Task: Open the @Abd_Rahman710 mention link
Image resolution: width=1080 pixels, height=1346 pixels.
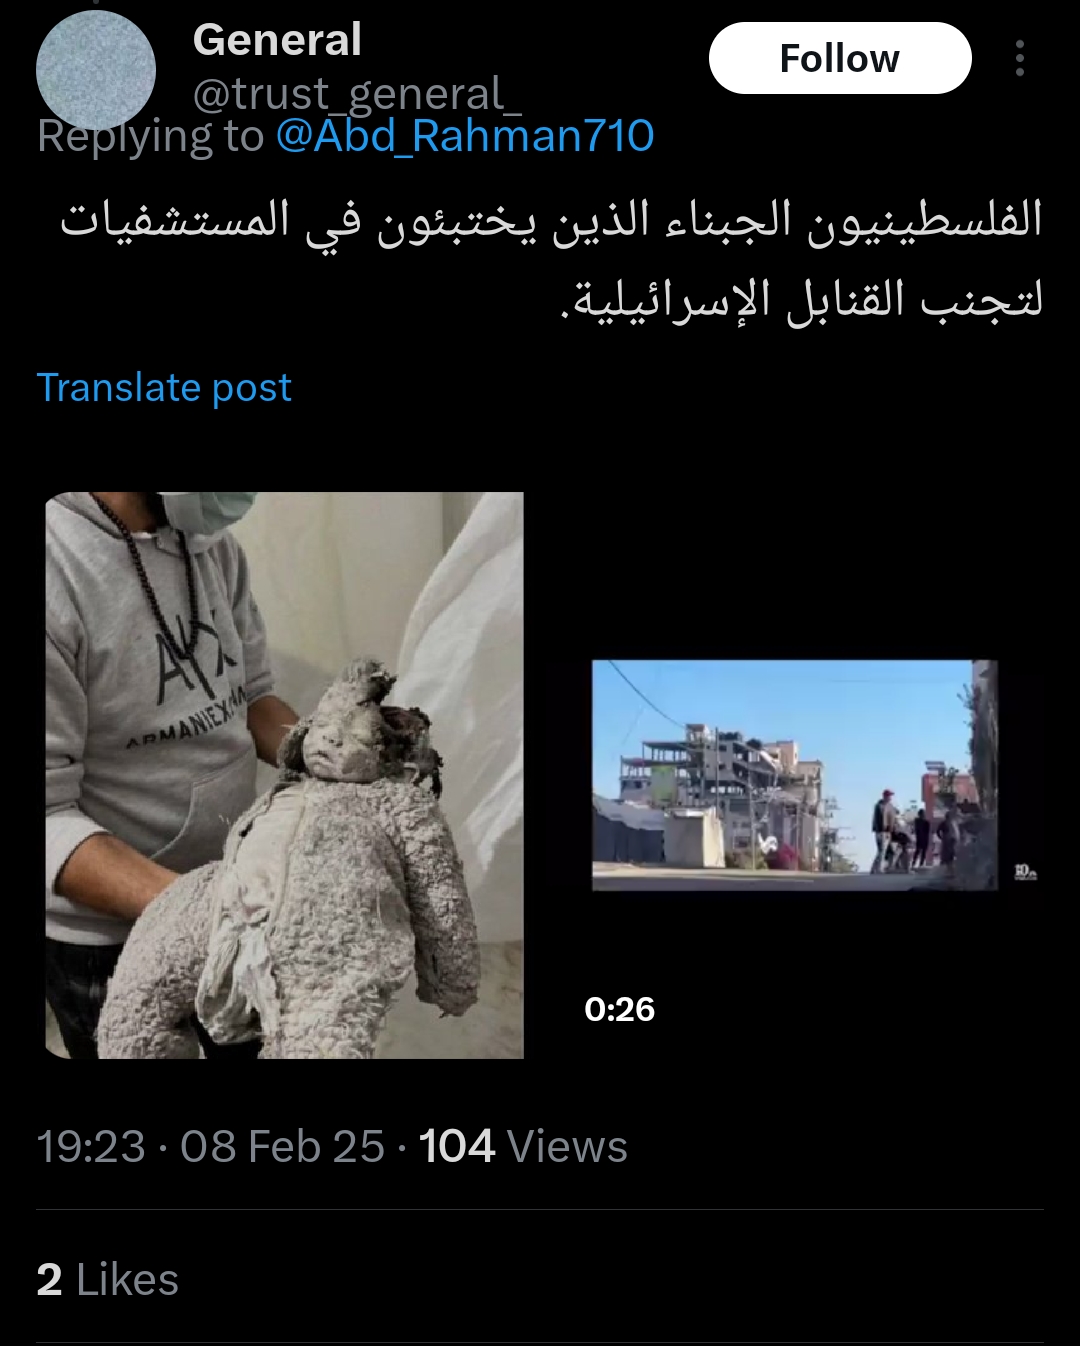Action: (465, 136)
